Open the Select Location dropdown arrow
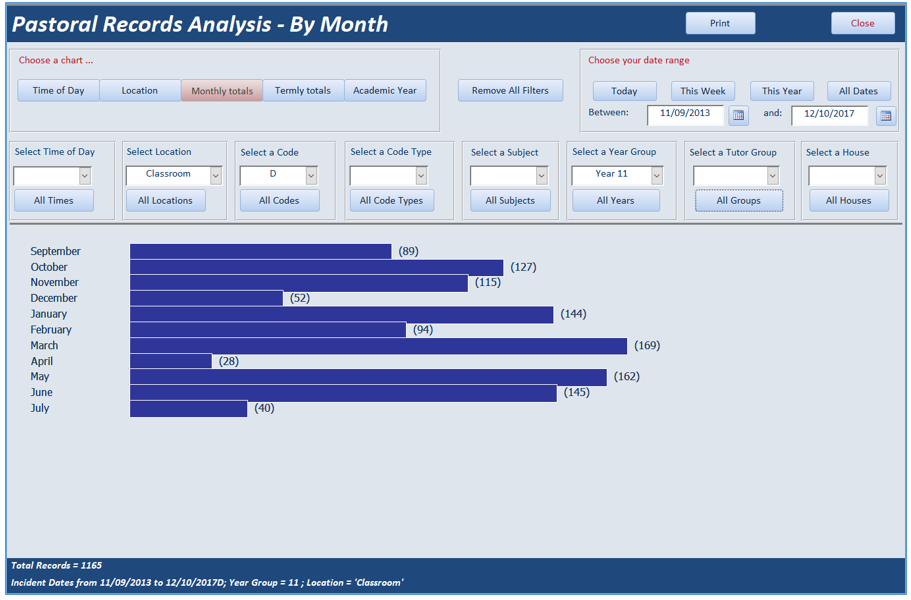Image resolution: width=911 pixels, height=600 pixels. point(216,175)
